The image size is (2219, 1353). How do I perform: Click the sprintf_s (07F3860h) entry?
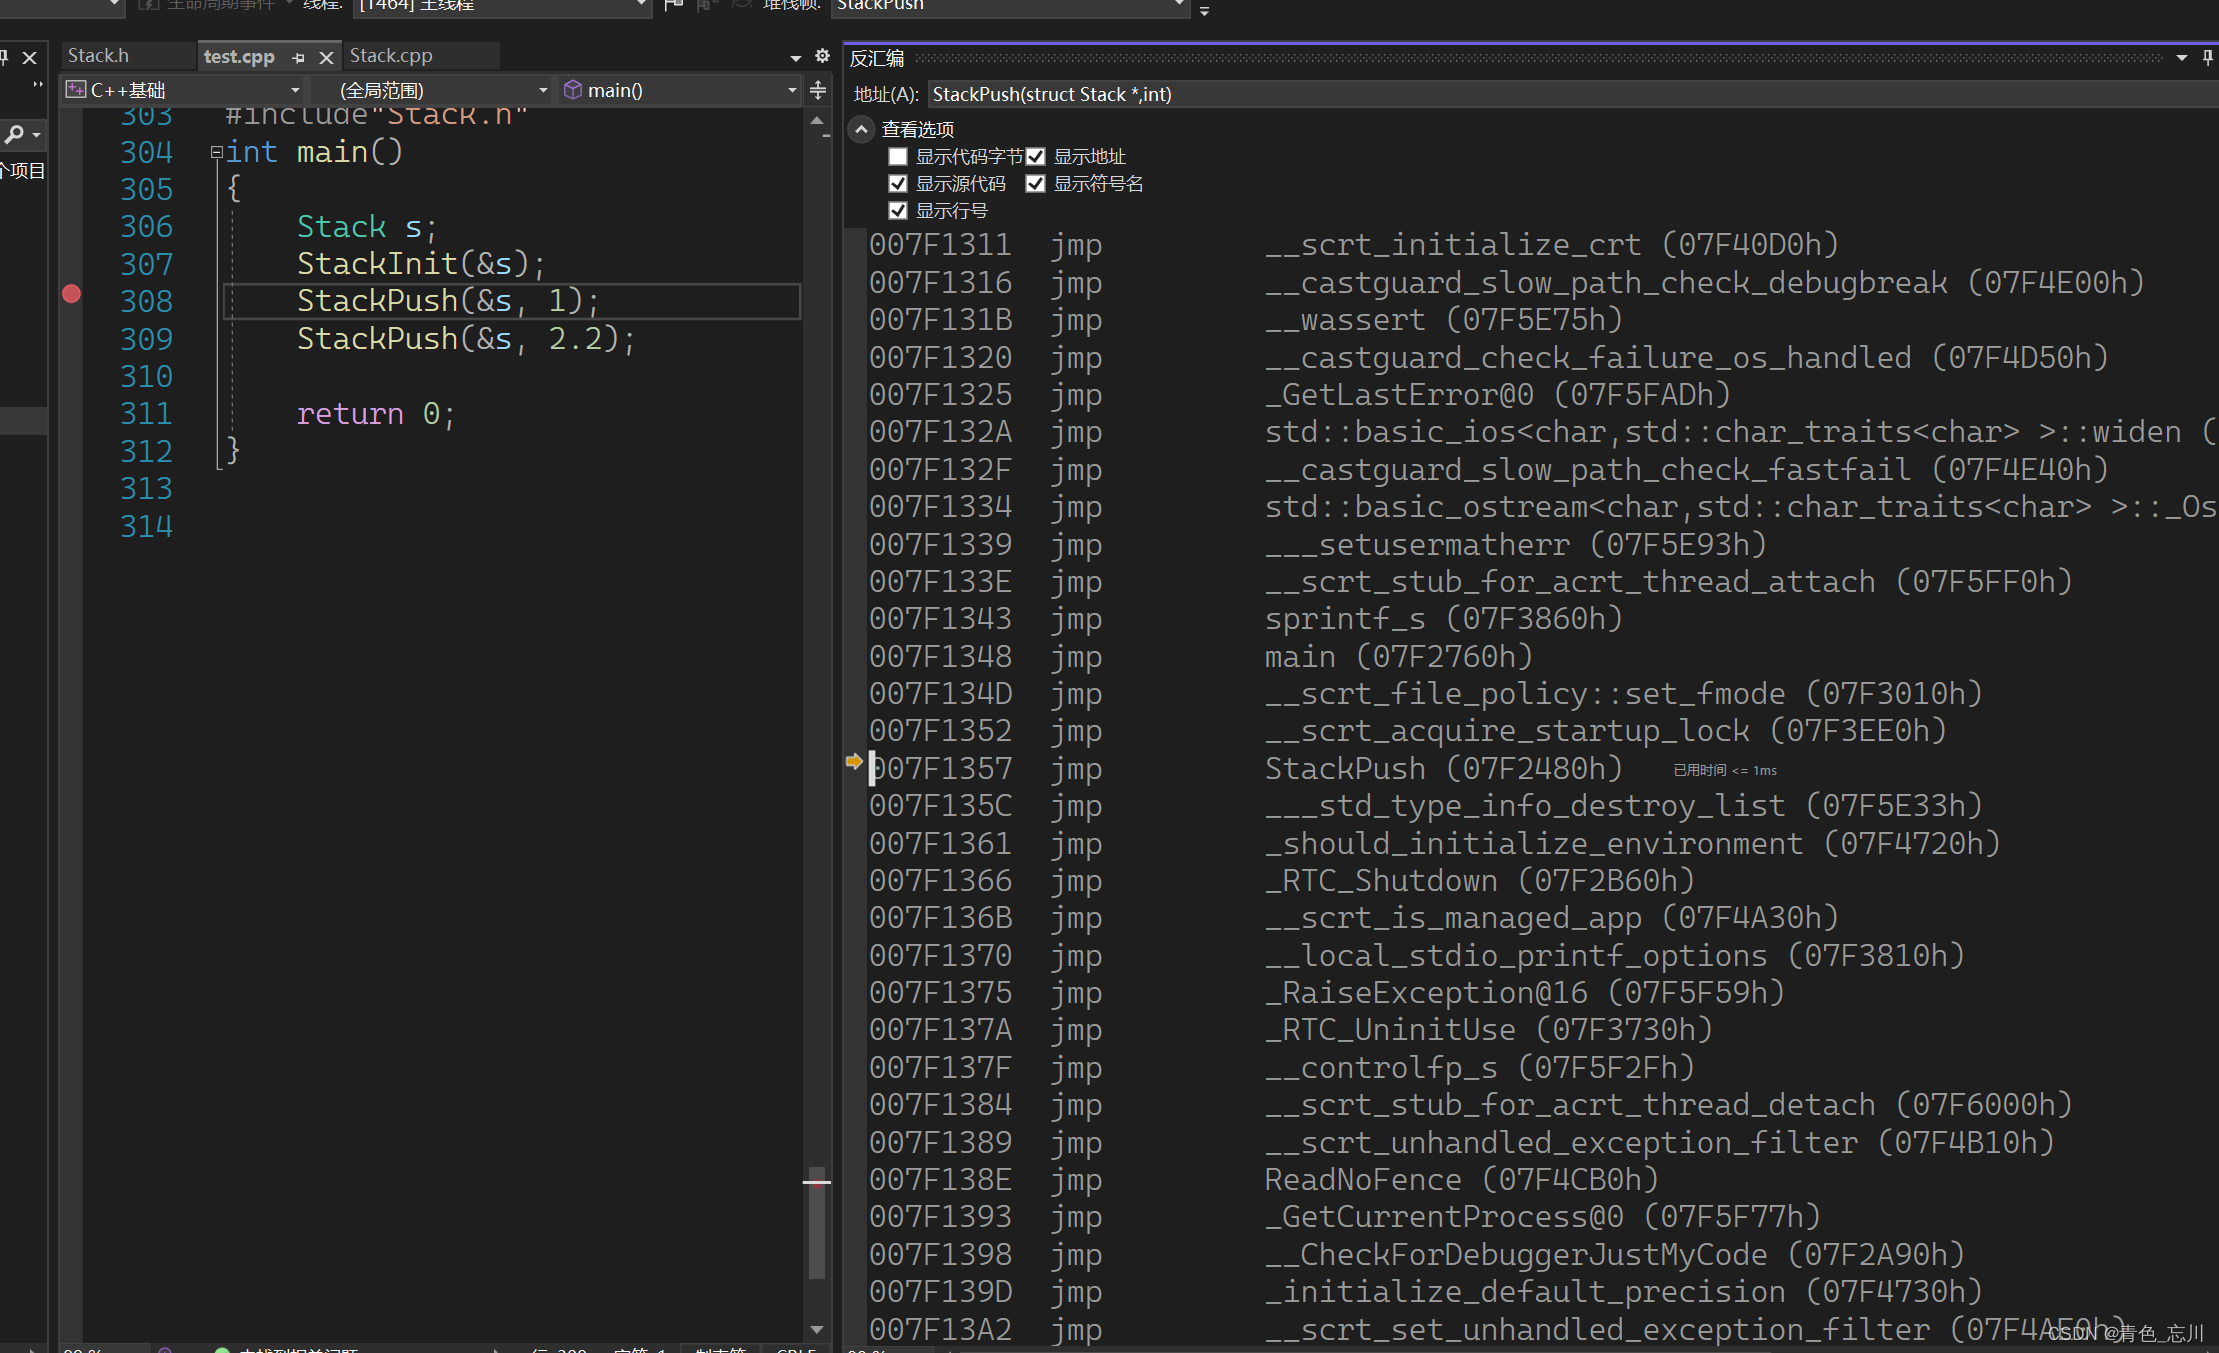coord(1443,619)
